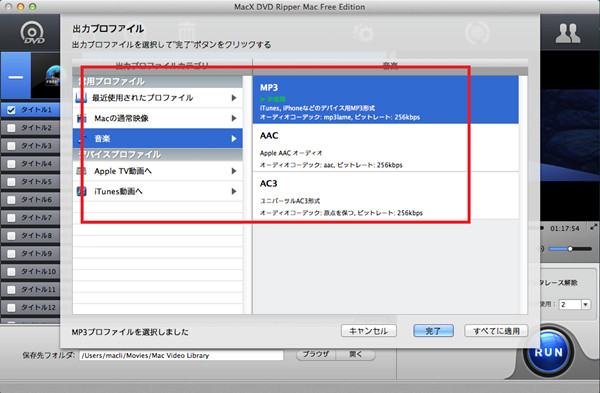This screenshot has height=393, width=600.
Task: Choose the AC3 output profile
Action: pyautogui.click(x=386, y=196)
